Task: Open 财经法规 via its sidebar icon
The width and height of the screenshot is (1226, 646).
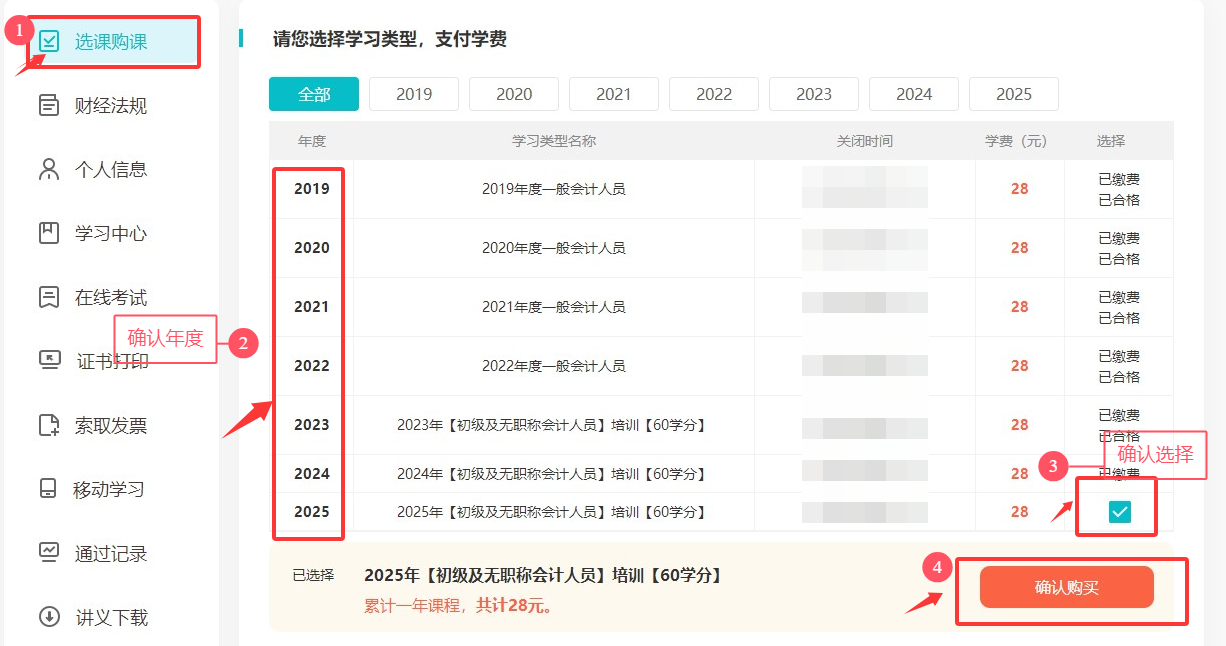Action: [x=48, y=106]
